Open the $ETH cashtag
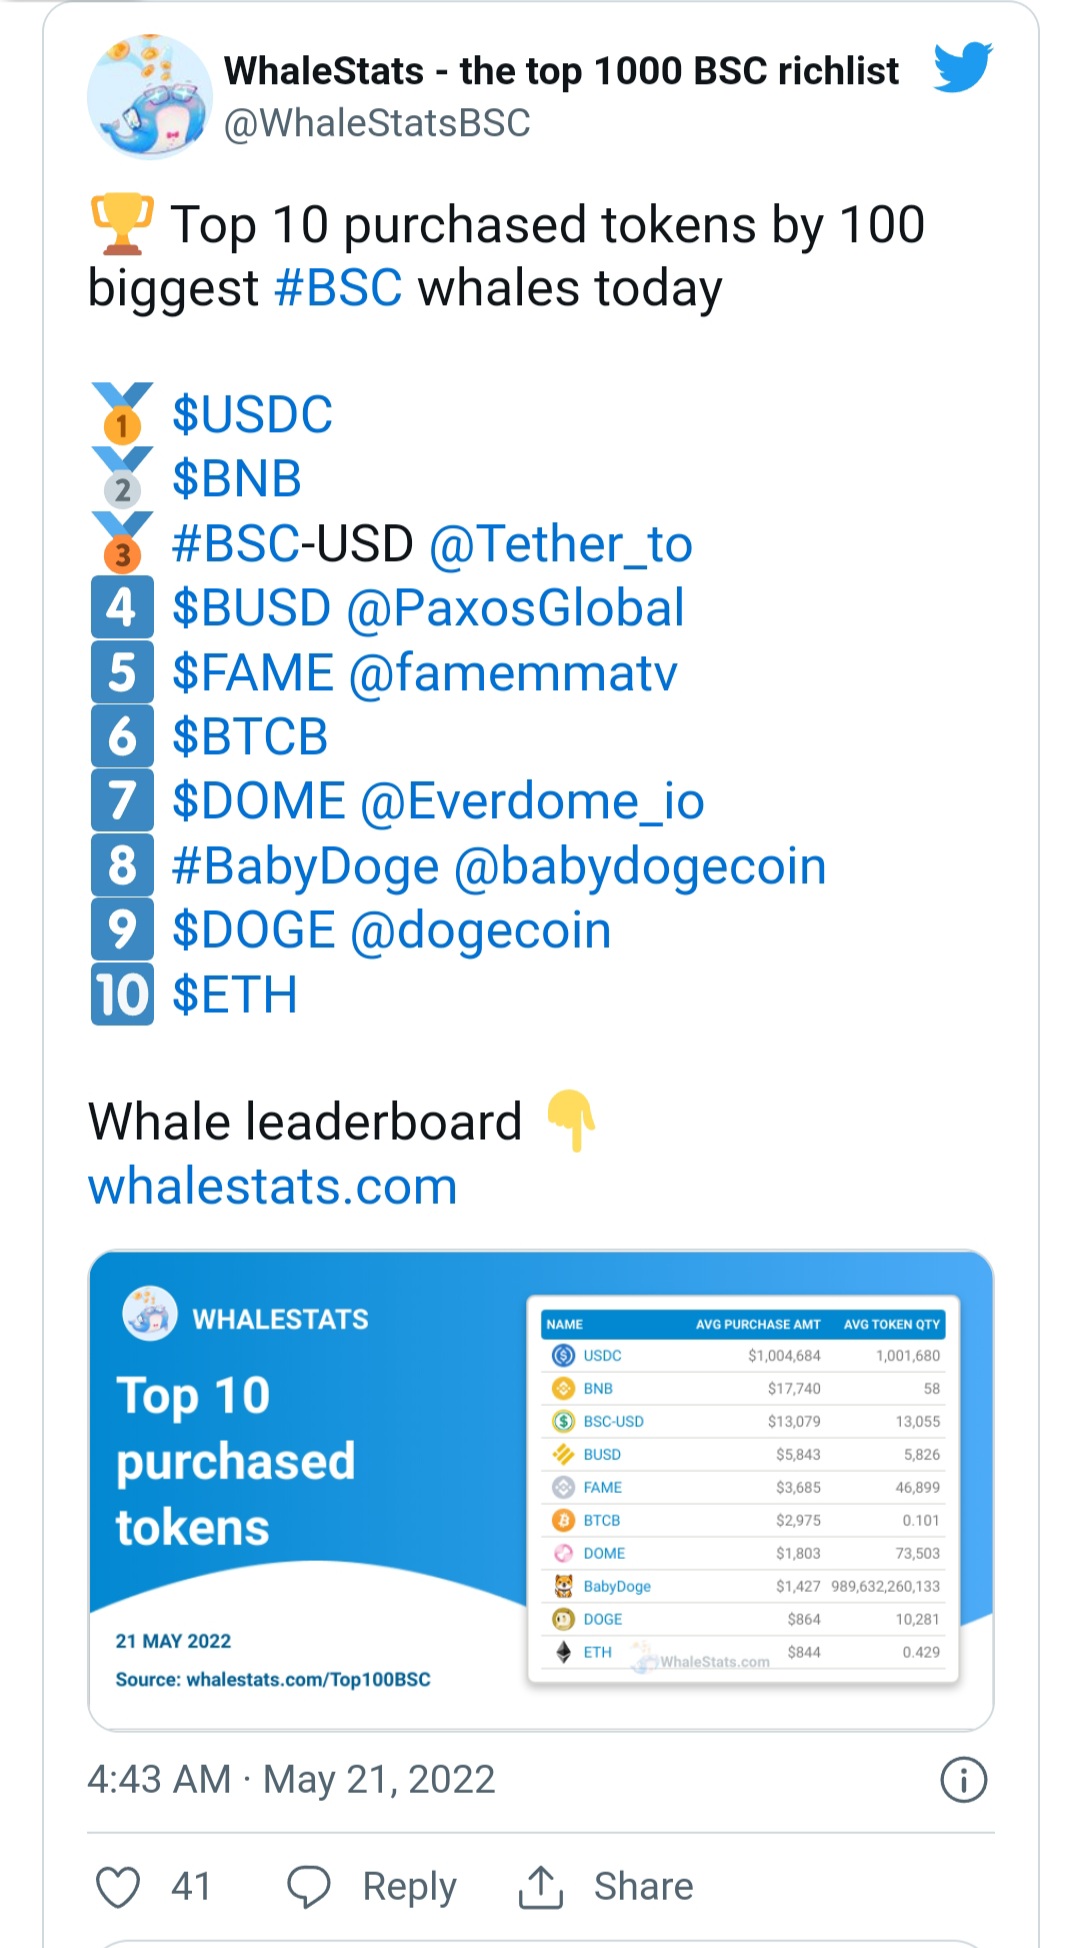Image resolution: width=1080 pixels, height=1948 pixels. [x=235, y=995]
